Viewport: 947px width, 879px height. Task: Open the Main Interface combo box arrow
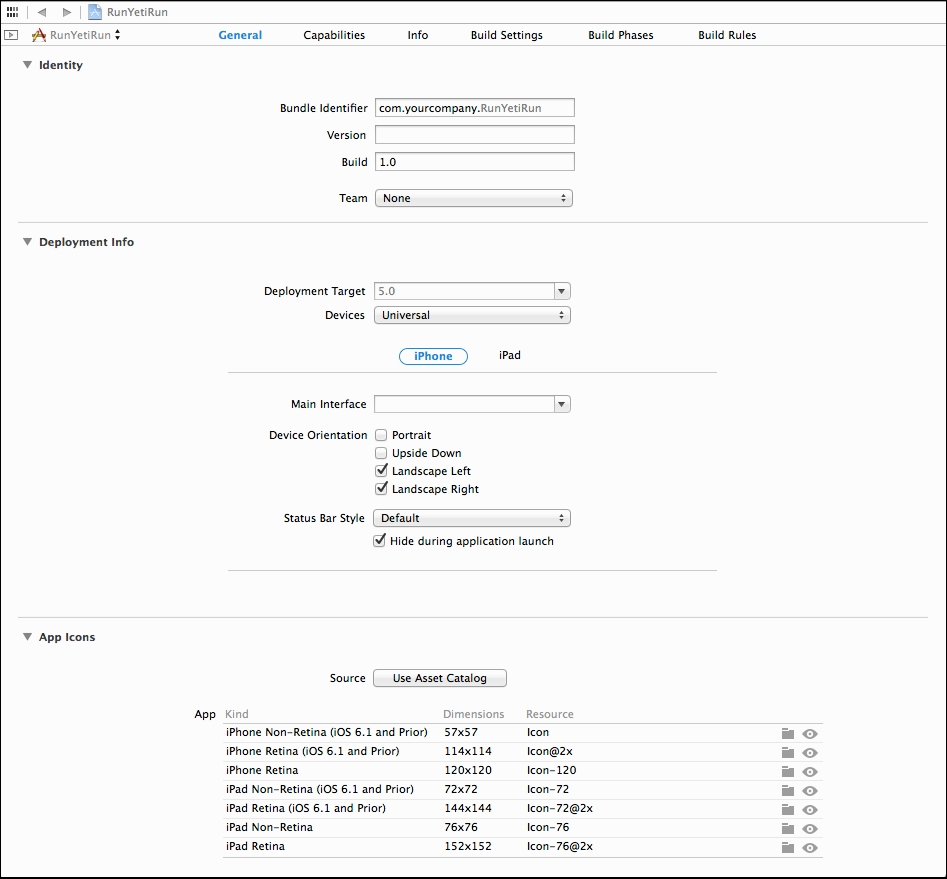(562, 404)
